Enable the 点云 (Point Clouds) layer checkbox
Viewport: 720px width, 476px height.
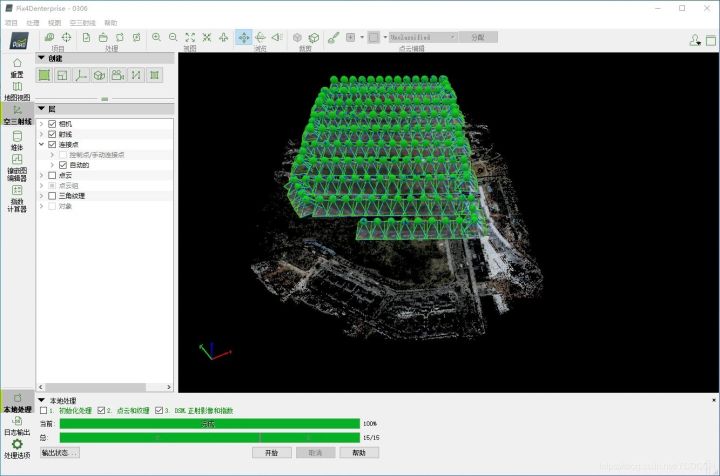coord(52,175)
